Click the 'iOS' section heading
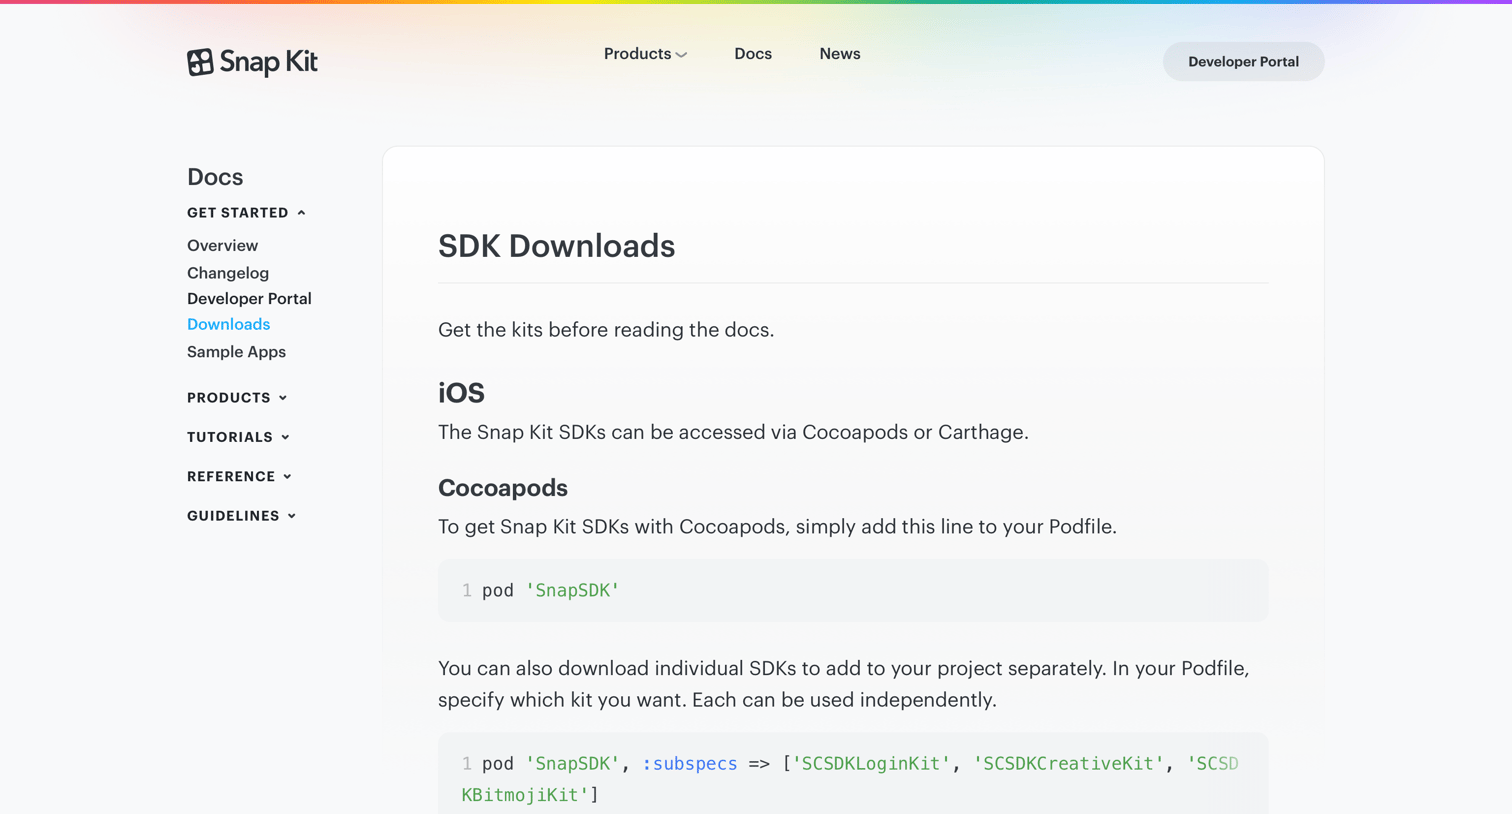This screenshot has width=1512, height=814. (461, 393)
